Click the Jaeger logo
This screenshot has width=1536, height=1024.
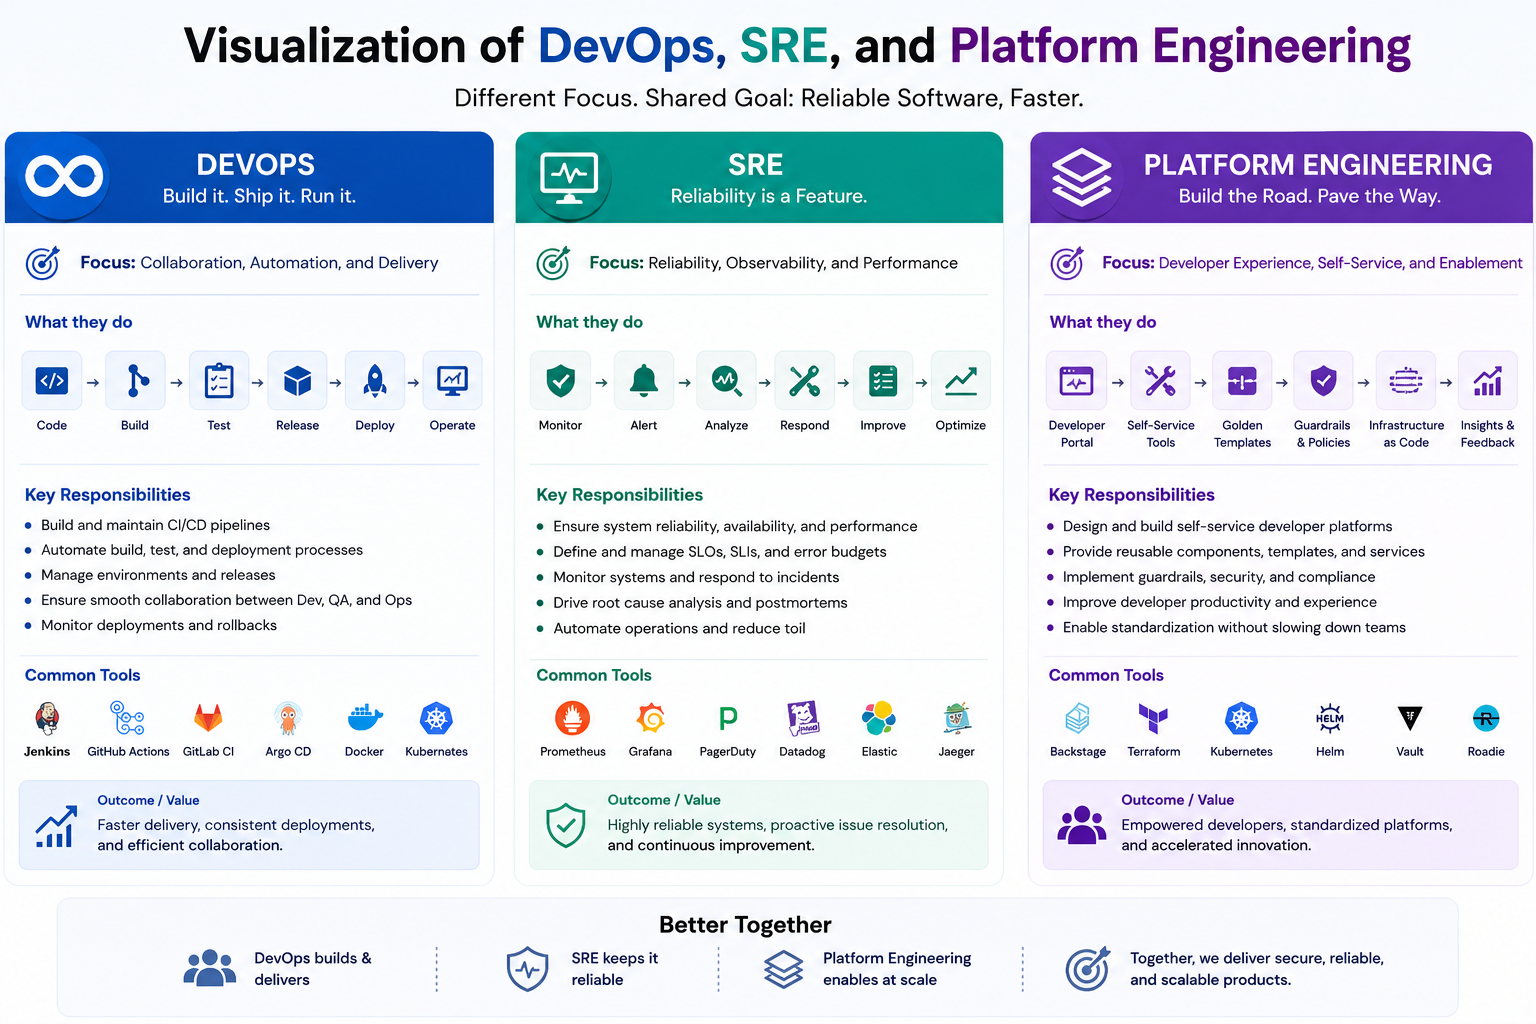tap(957, 718)
